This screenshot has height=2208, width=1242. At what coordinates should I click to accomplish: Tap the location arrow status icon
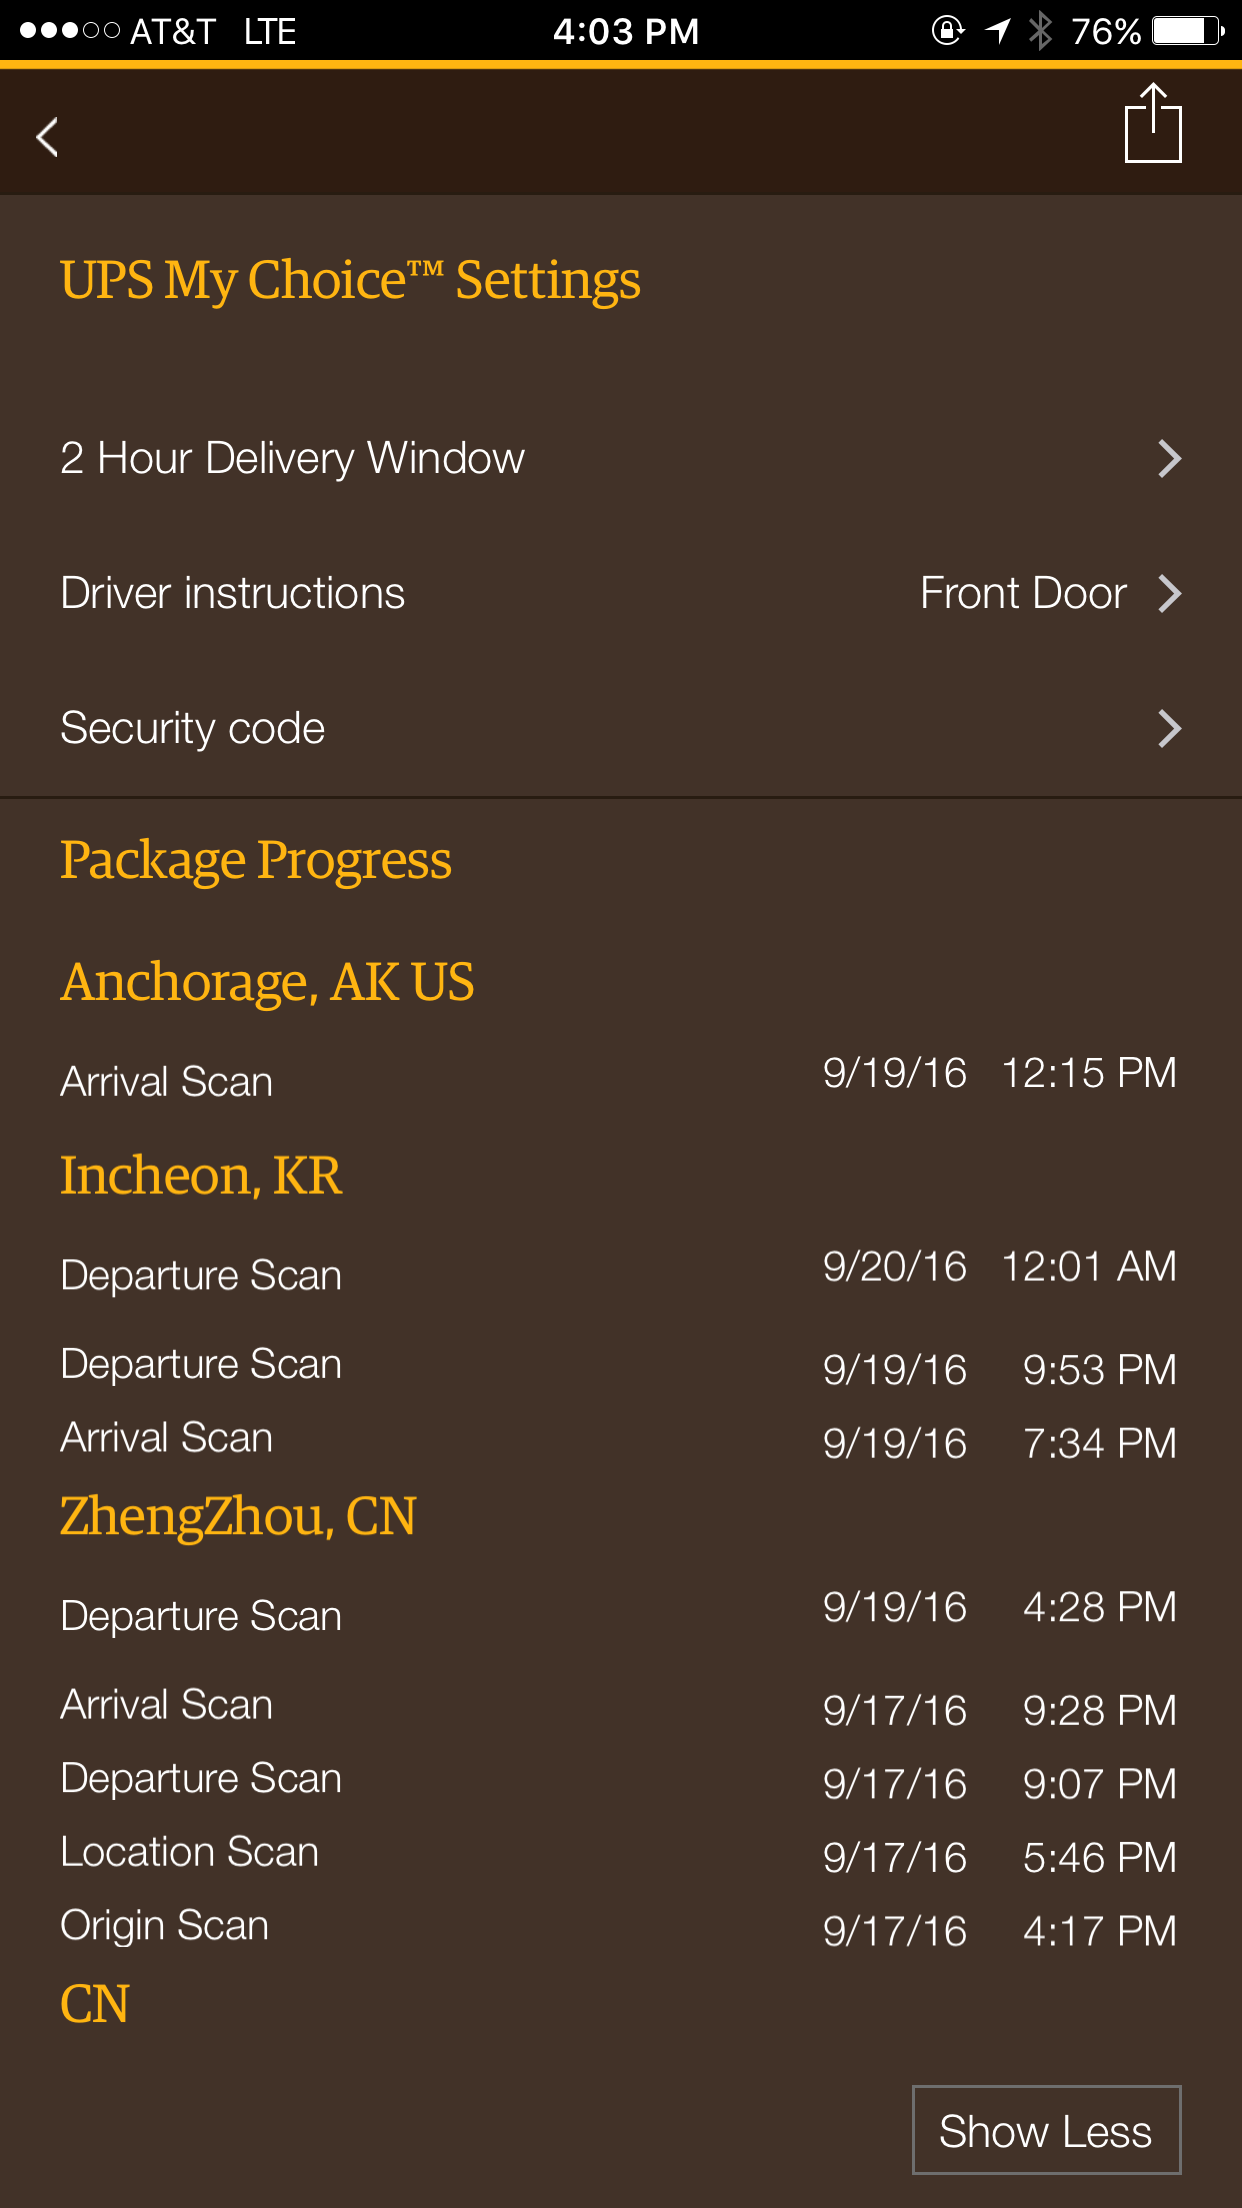coord(997,31)
